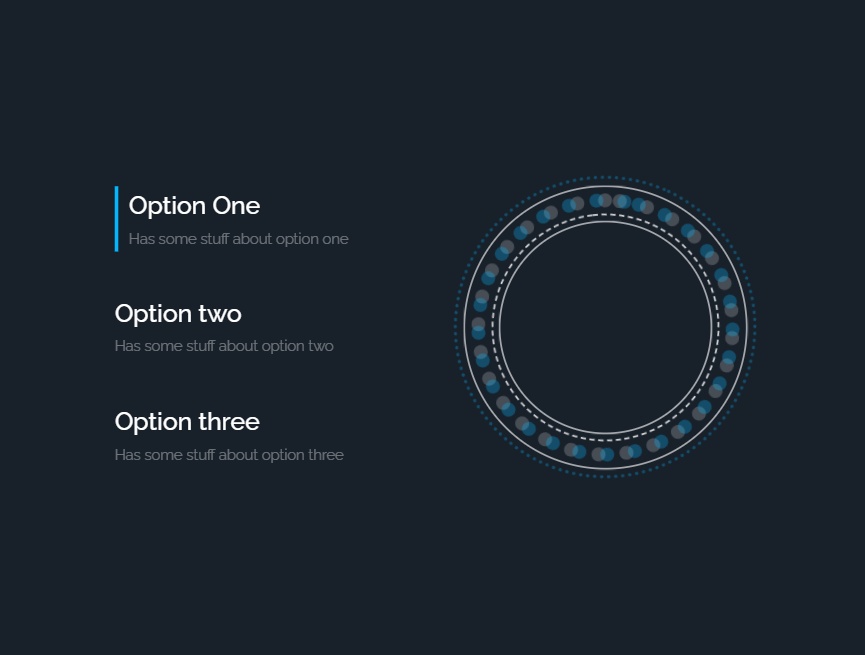This screenshot has width=865, height=655.
Task: Click the leftmost dot pair in the ring
Action: point(479,327)
